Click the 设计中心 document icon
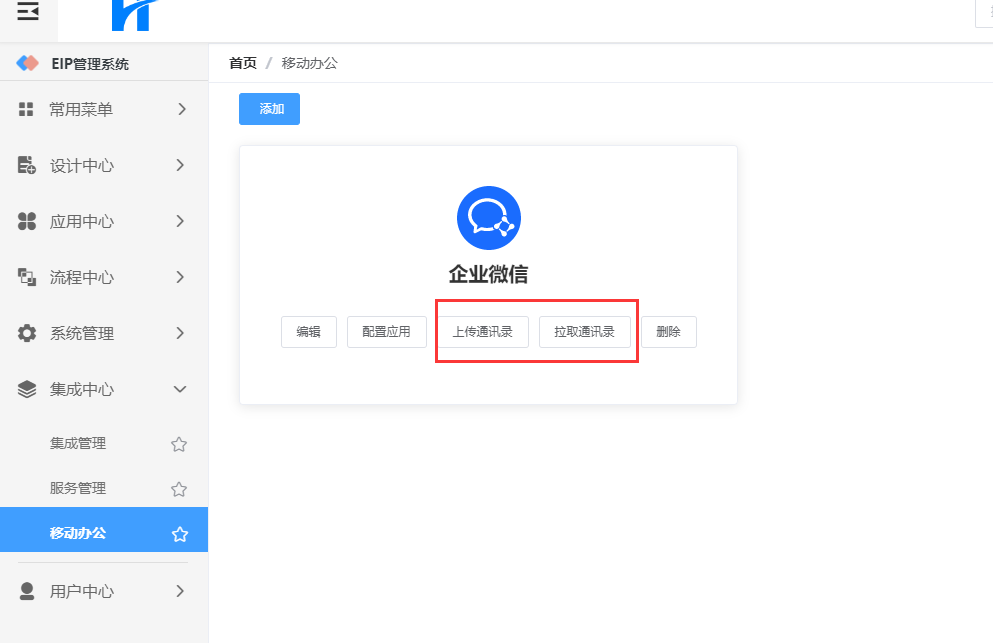Image resolution: width=993 pixels, height=643 pixels. coord(27,165)
